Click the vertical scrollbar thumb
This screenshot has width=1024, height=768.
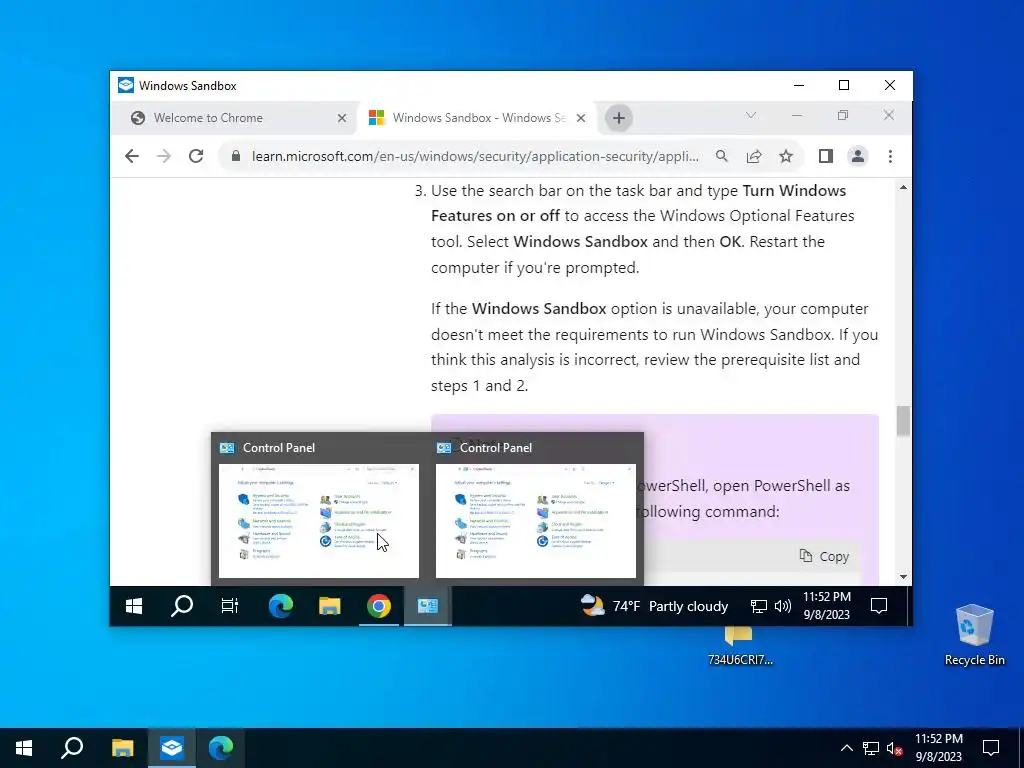pyautogui.click(x=903, y=421)
